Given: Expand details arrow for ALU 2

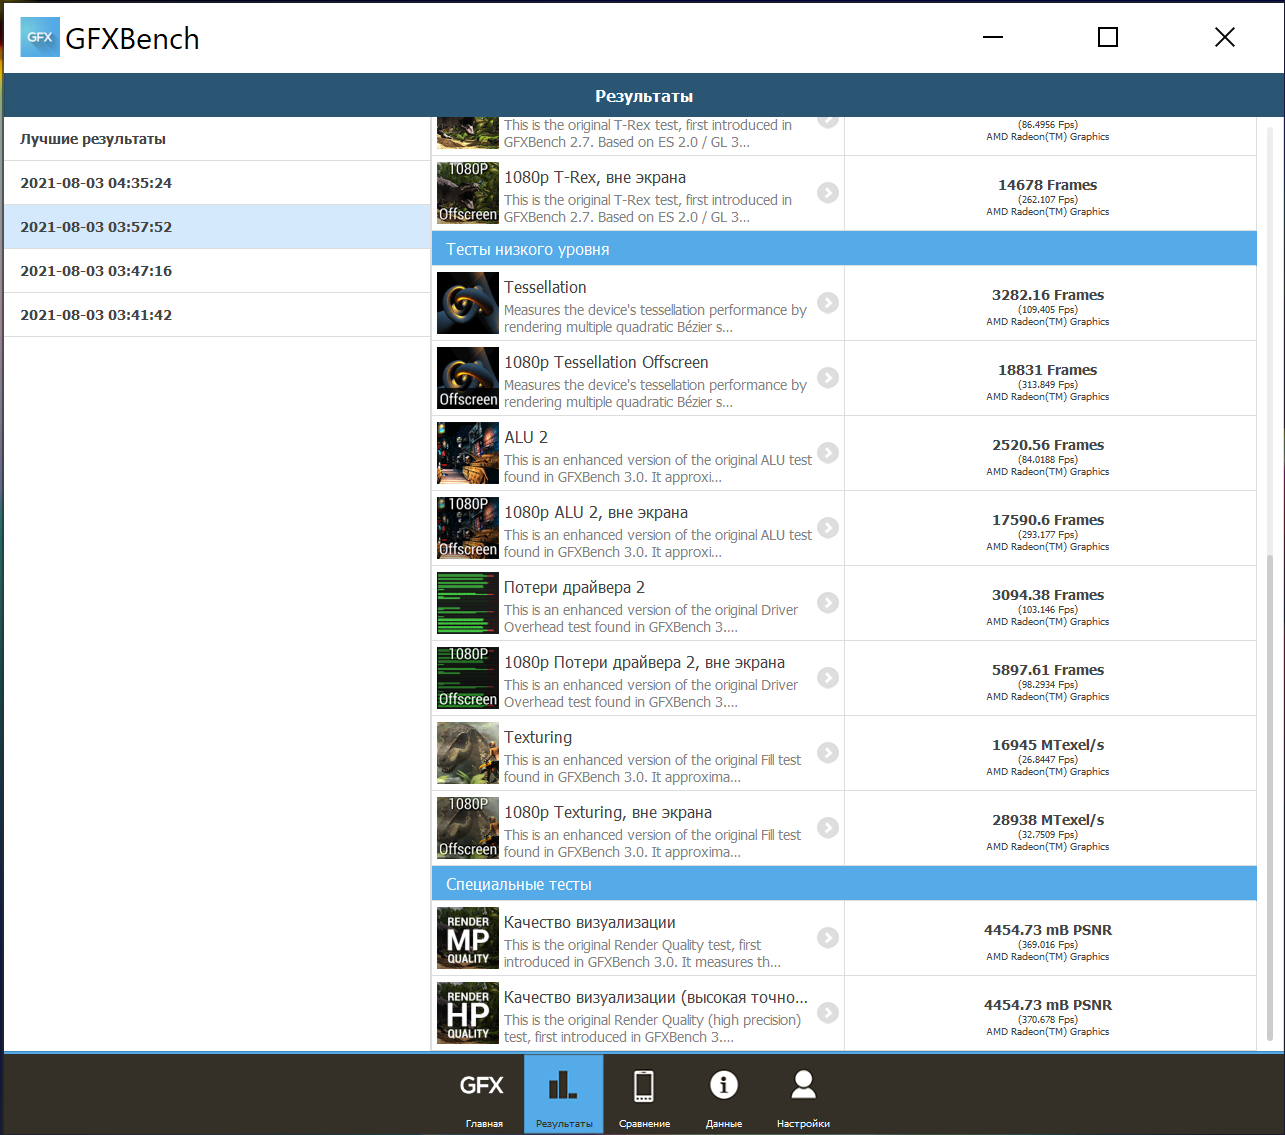Looking at the screenshot, I should [x=828, y=452].
